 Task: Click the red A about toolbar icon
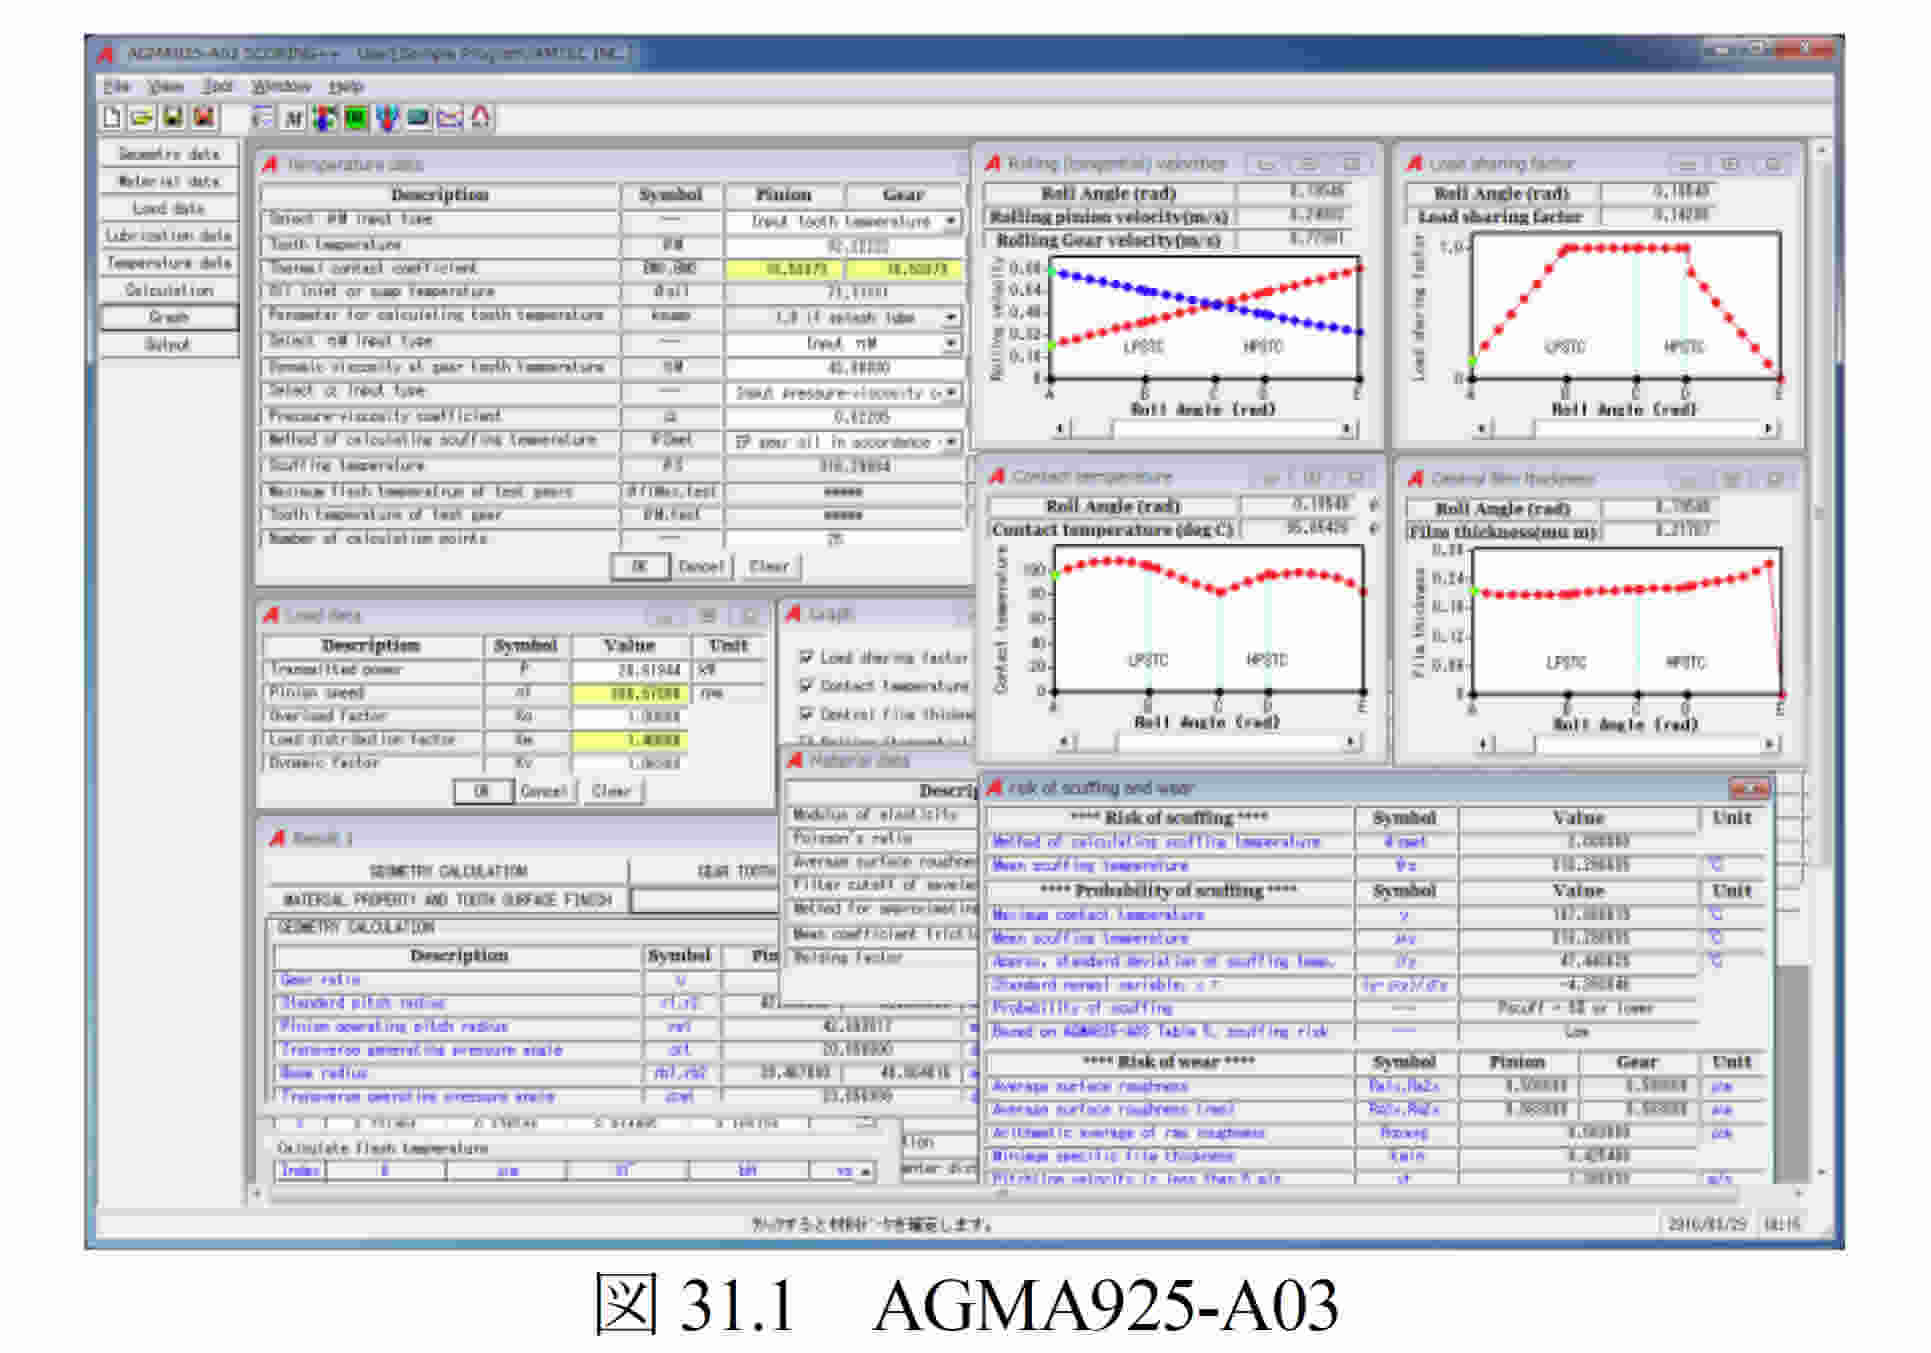(481, 118)
